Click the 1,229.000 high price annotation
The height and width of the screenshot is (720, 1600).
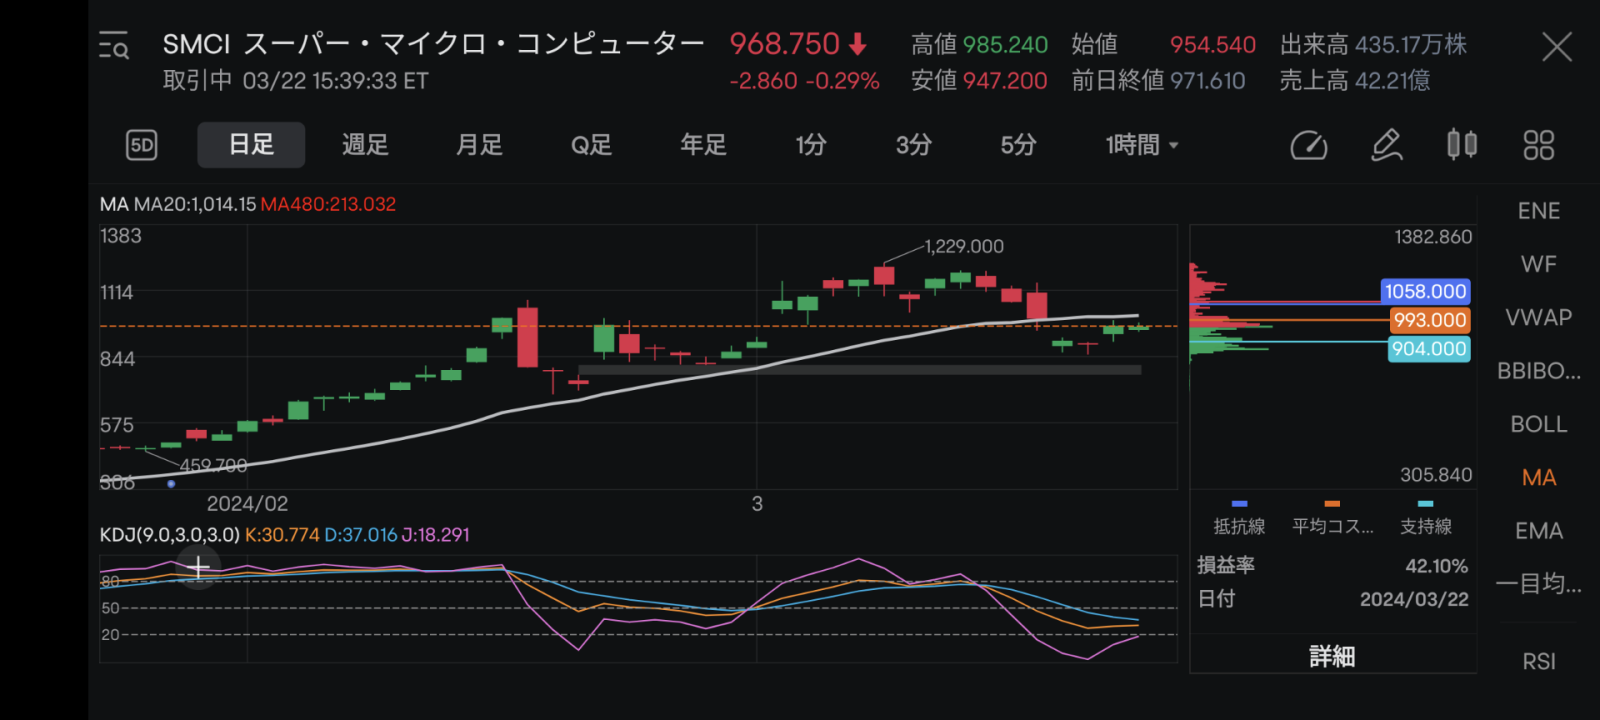point(964,246)
